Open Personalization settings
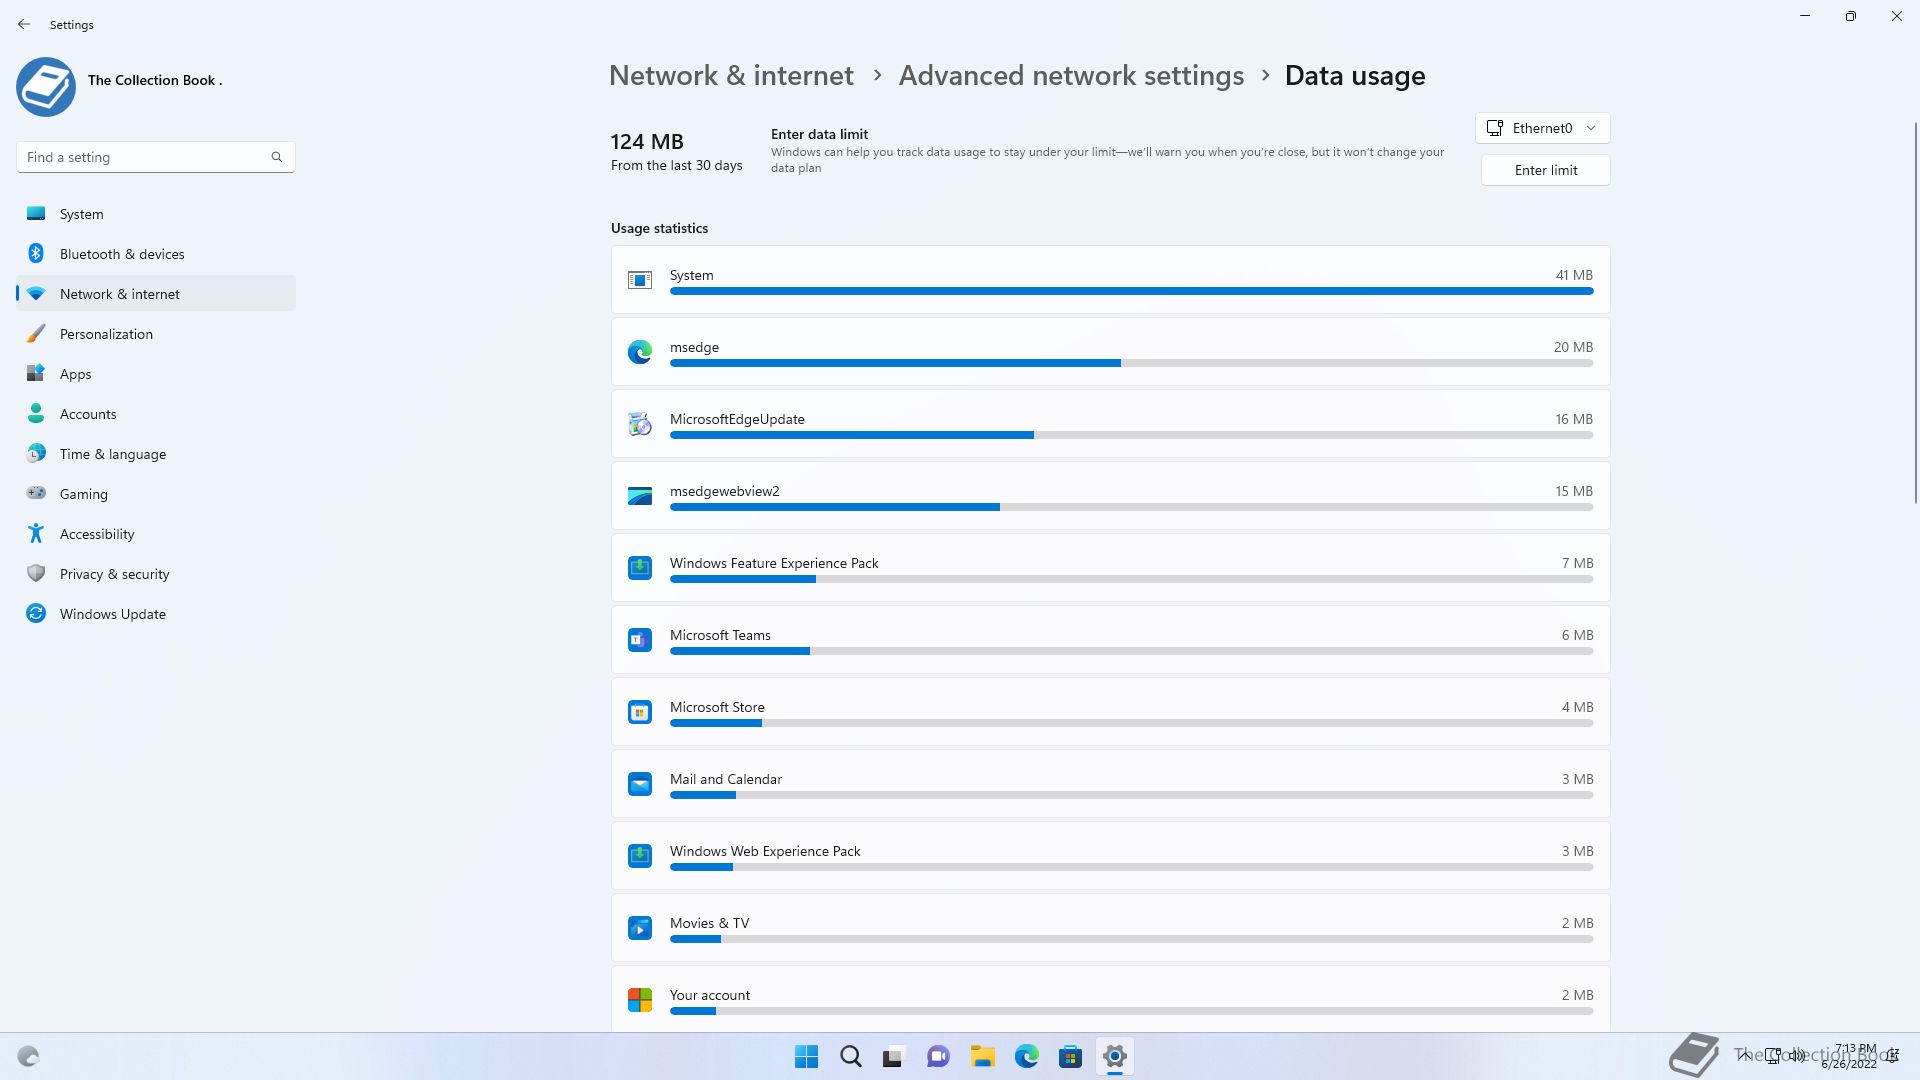Viewport: 1920px width, 1080px height. click(x=156, y=334)
